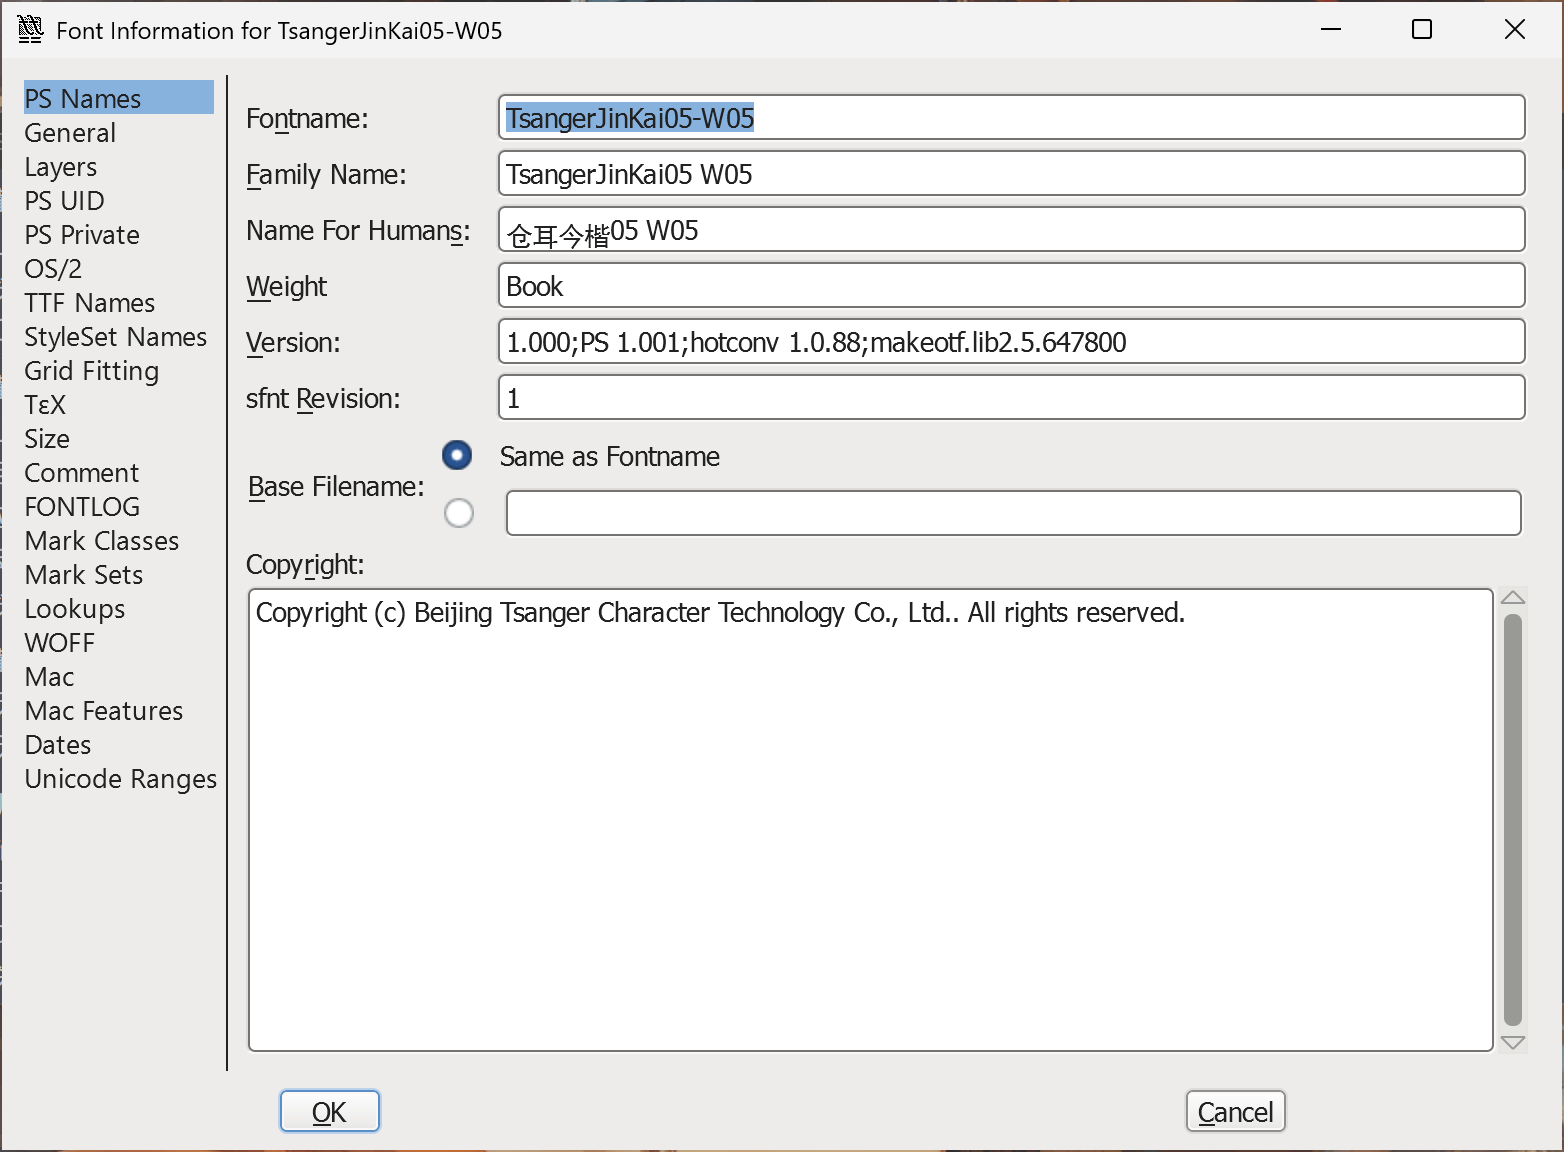Select the Dates section
The height and width of the screenshot is (1152, 1564).
click(x=58, y=745)
